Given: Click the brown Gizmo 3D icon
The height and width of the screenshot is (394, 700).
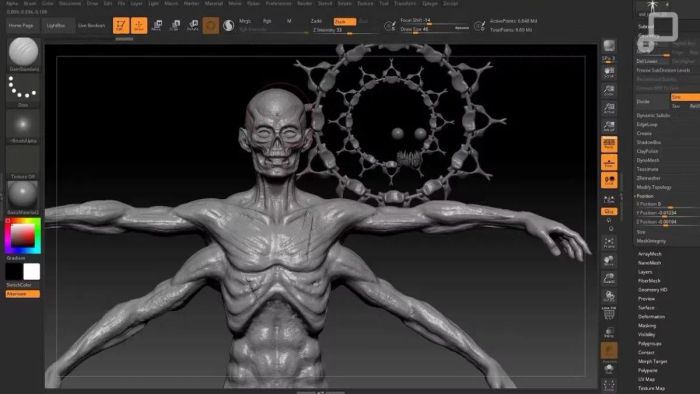Looking at the screenshot, I should coord(211,25).
